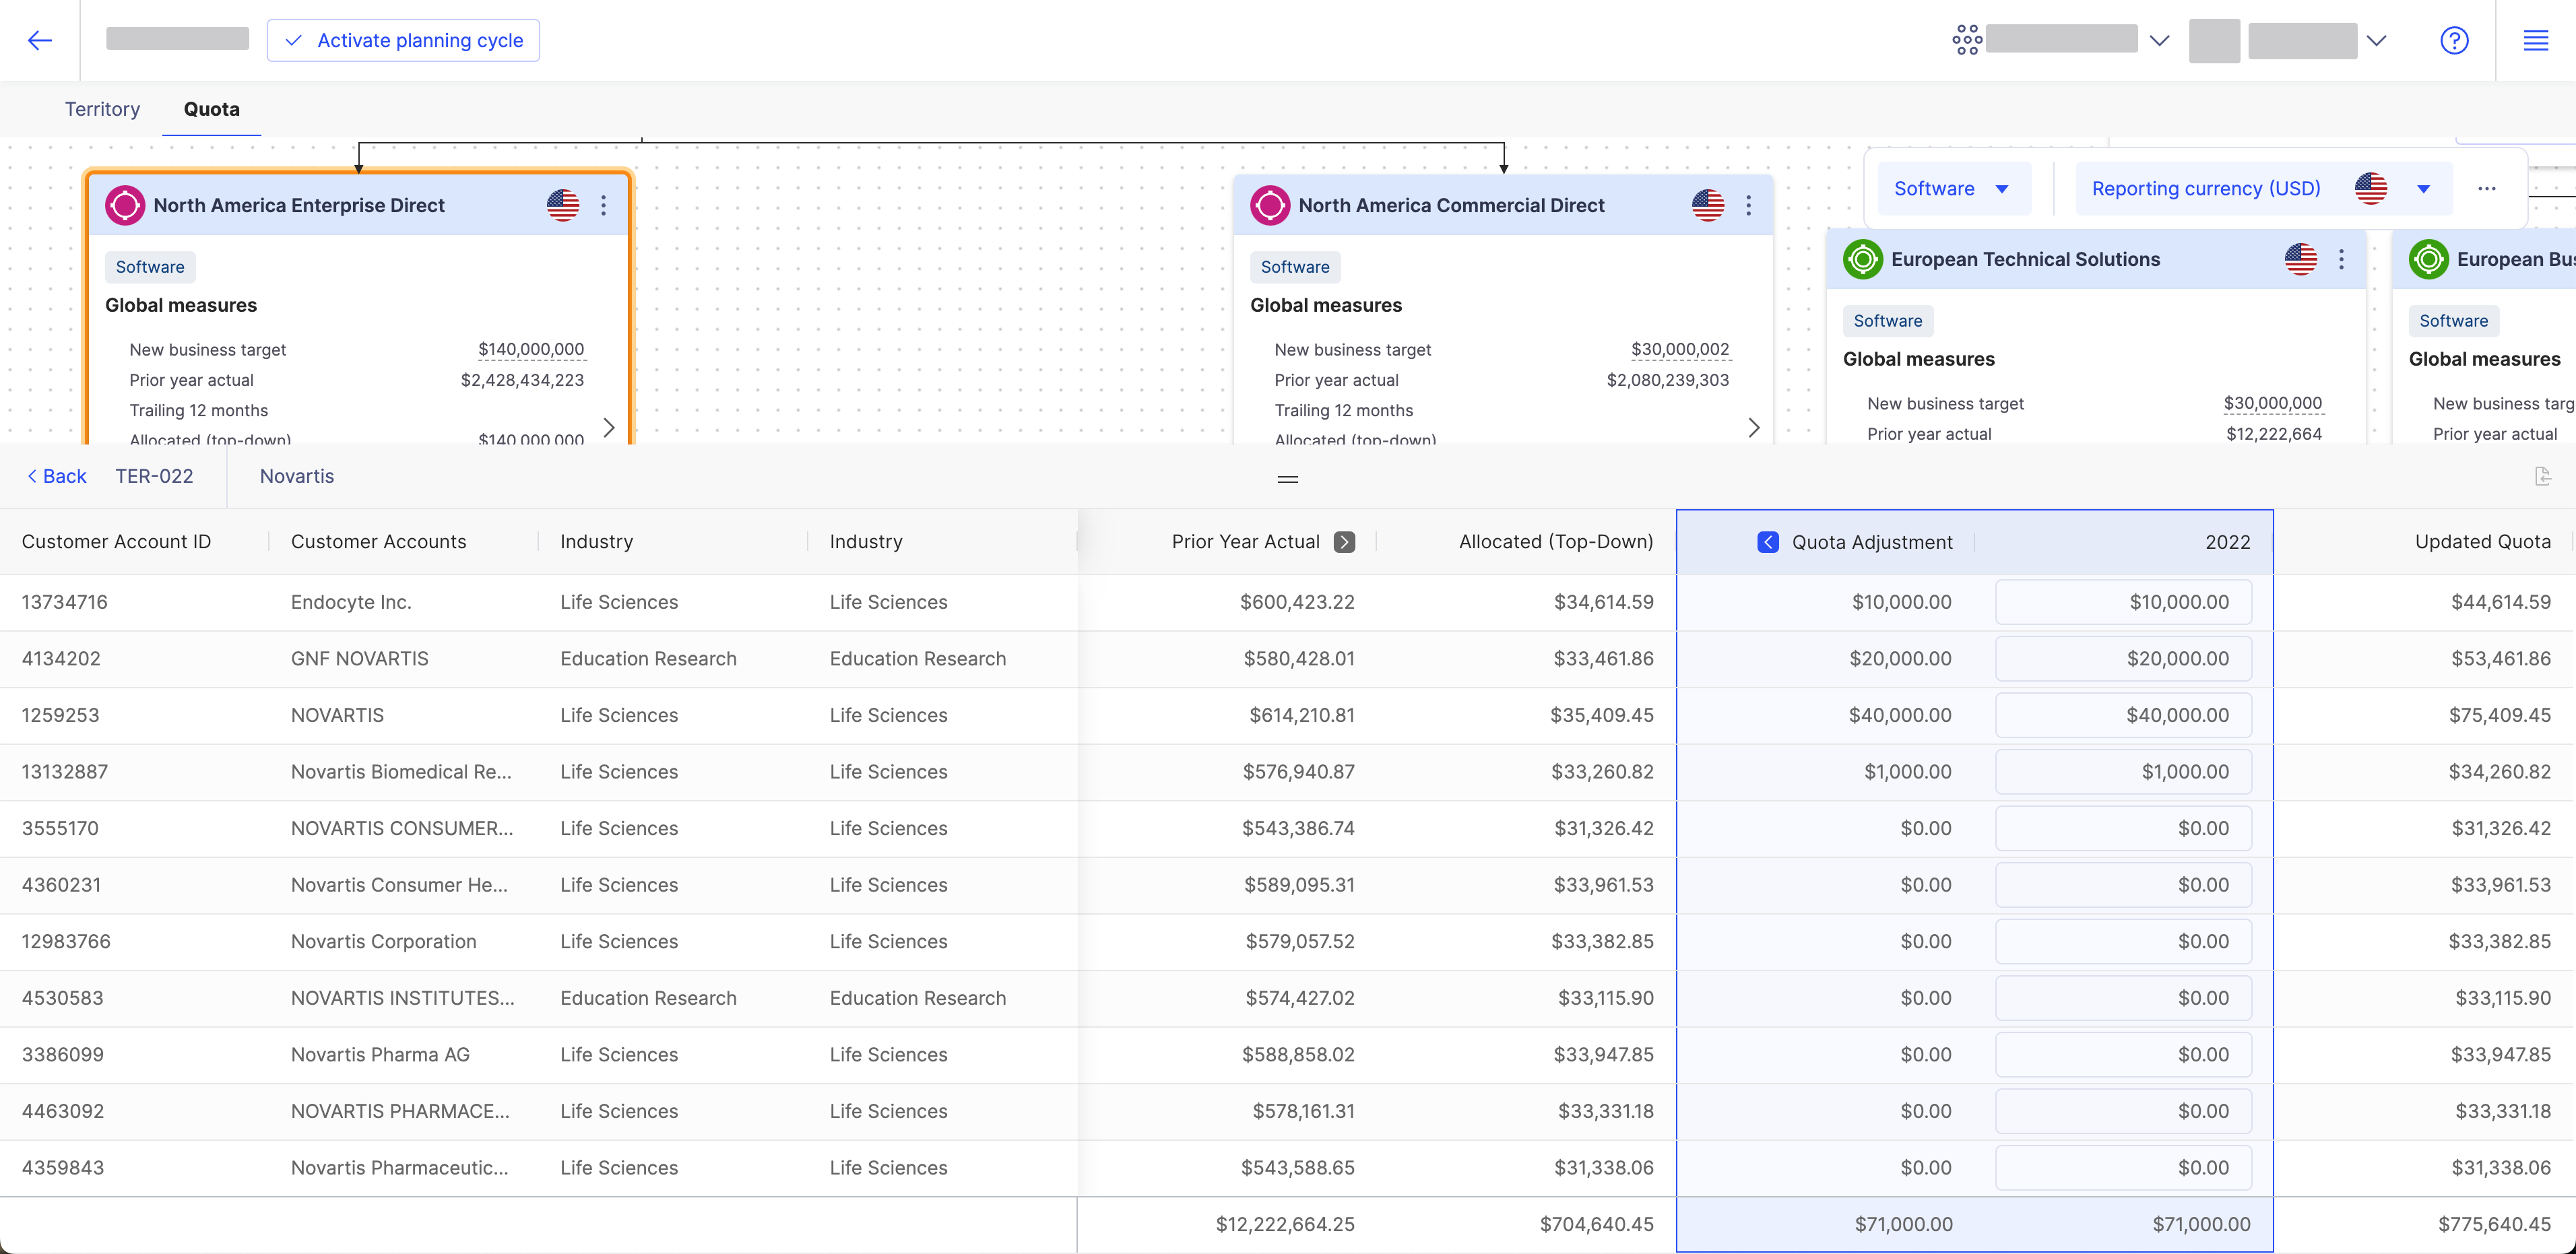Image resolution: width=2576 pixels, height=1254 pixels.
Task: Edit 2022 adjustment for Endocyte Inc.
Action: tap(2124, 602)
